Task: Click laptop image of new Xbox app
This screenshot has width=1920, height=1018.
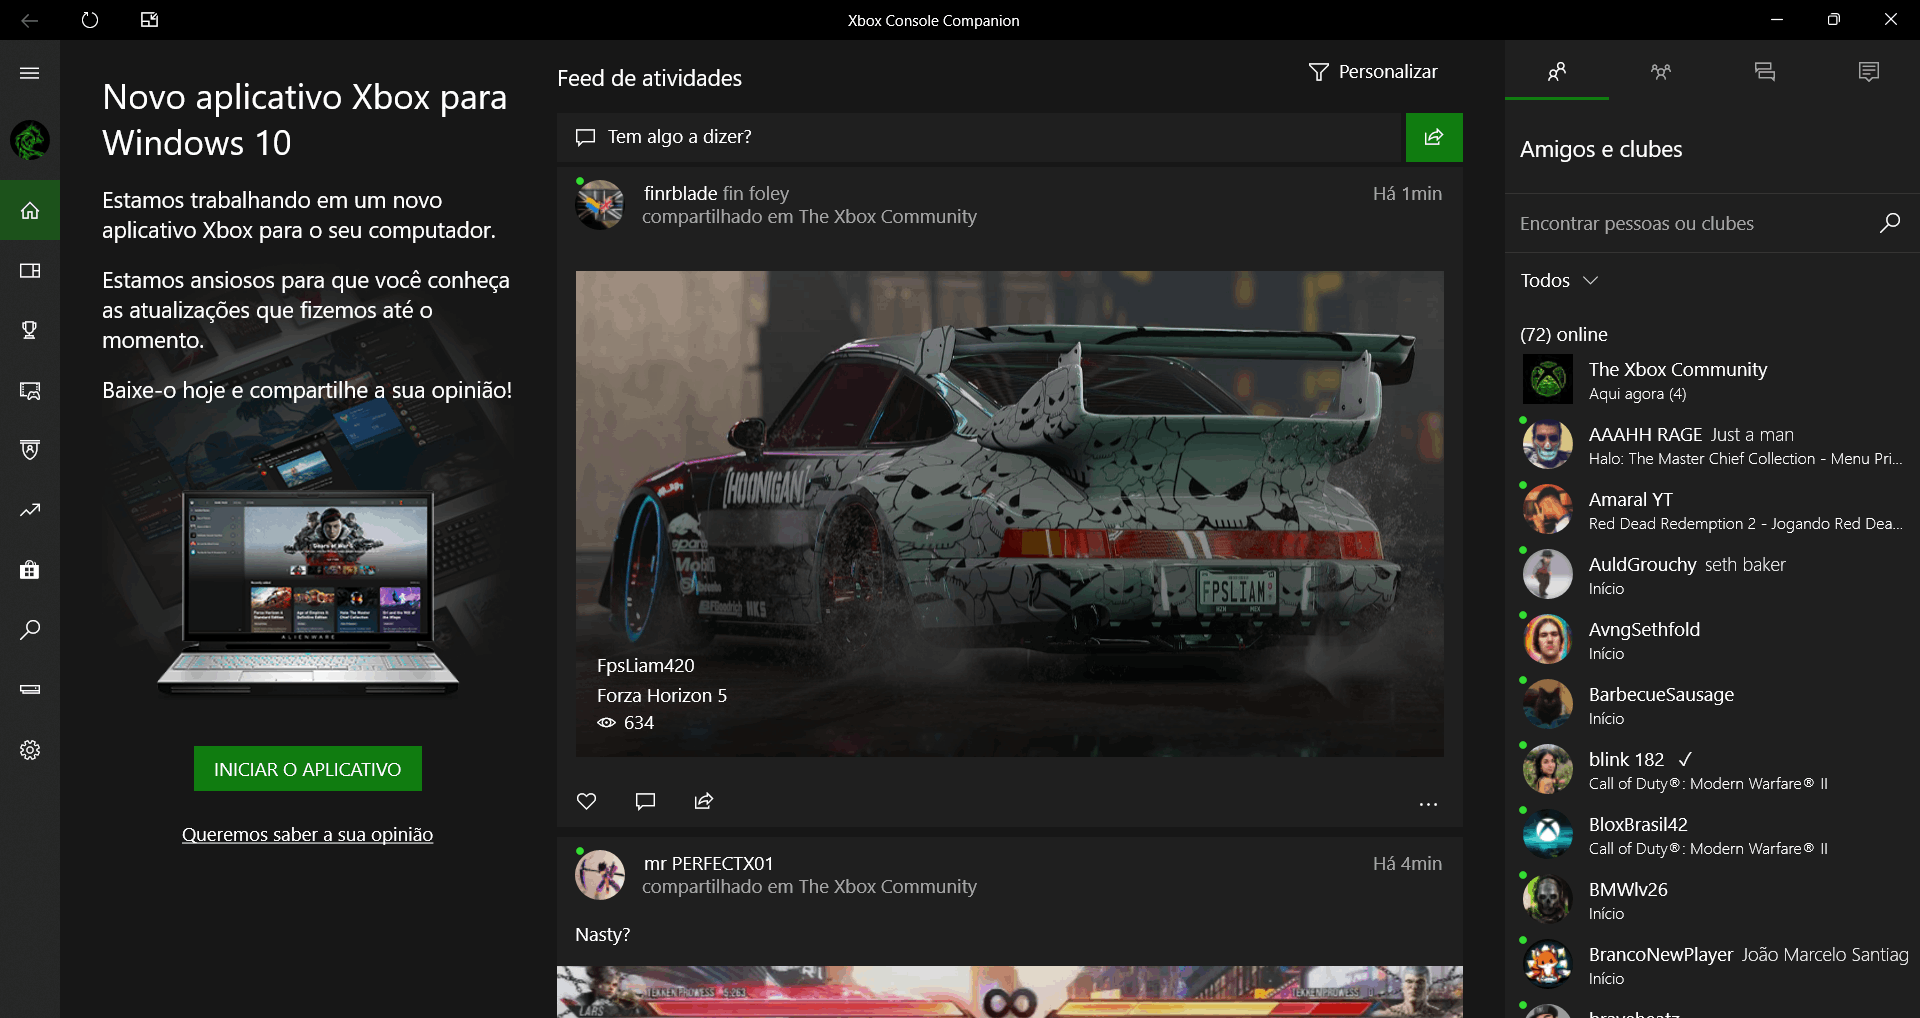Action: pyautogui.click(x=308, y=592)
